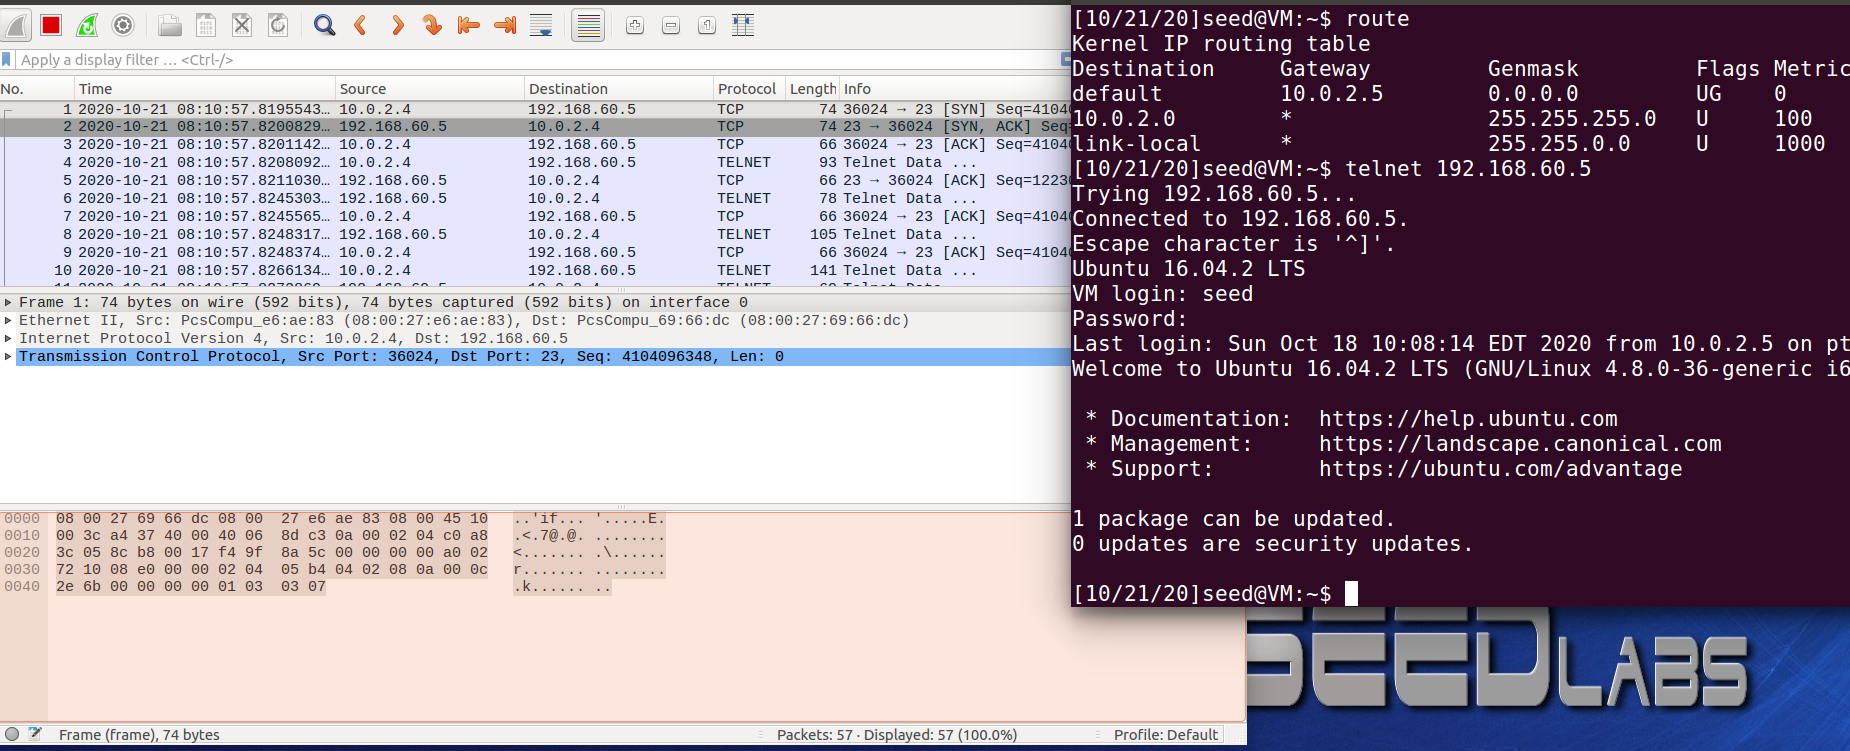Find a packet with magnifier icon

pos(324,25)
